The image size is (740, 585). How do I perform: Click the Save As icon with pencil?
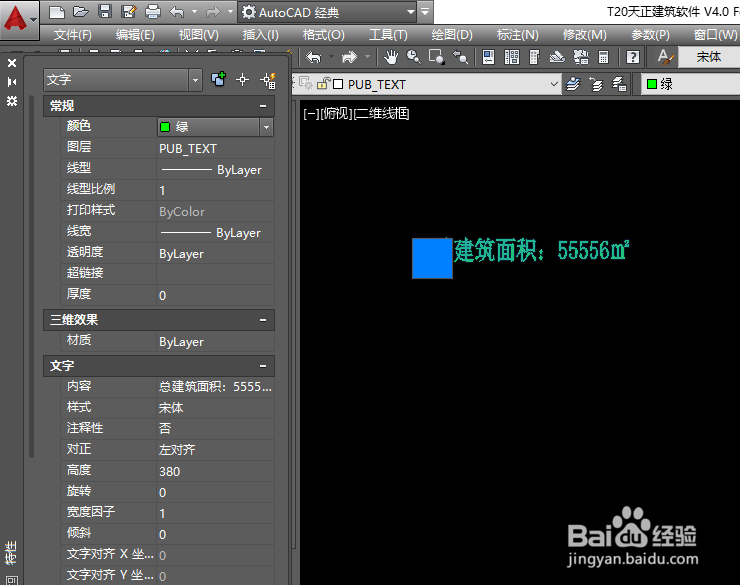click(x=128, y=12)
